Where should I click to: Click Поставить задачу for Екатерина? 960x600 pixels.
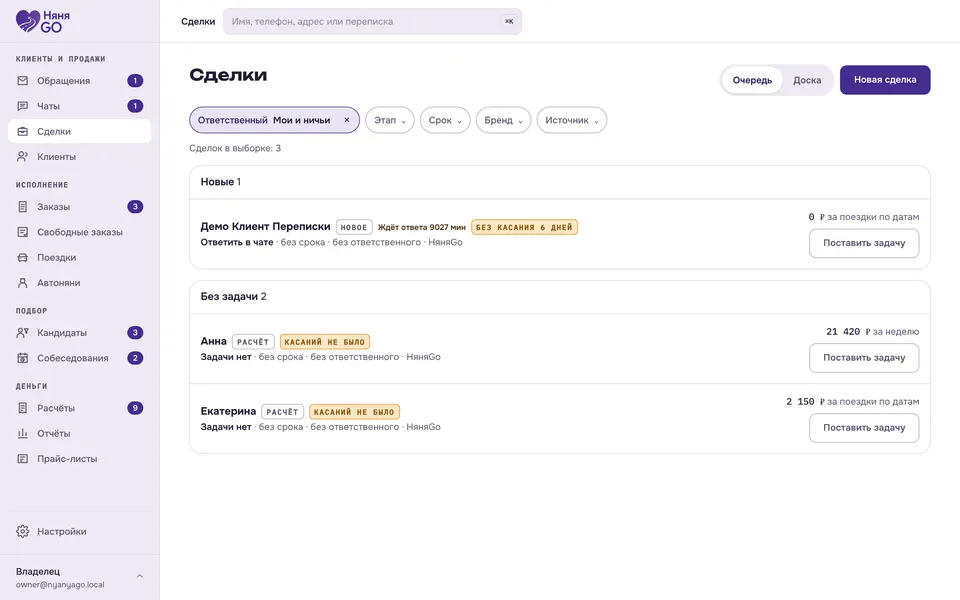pyautogui.click(x=864, y=427)
